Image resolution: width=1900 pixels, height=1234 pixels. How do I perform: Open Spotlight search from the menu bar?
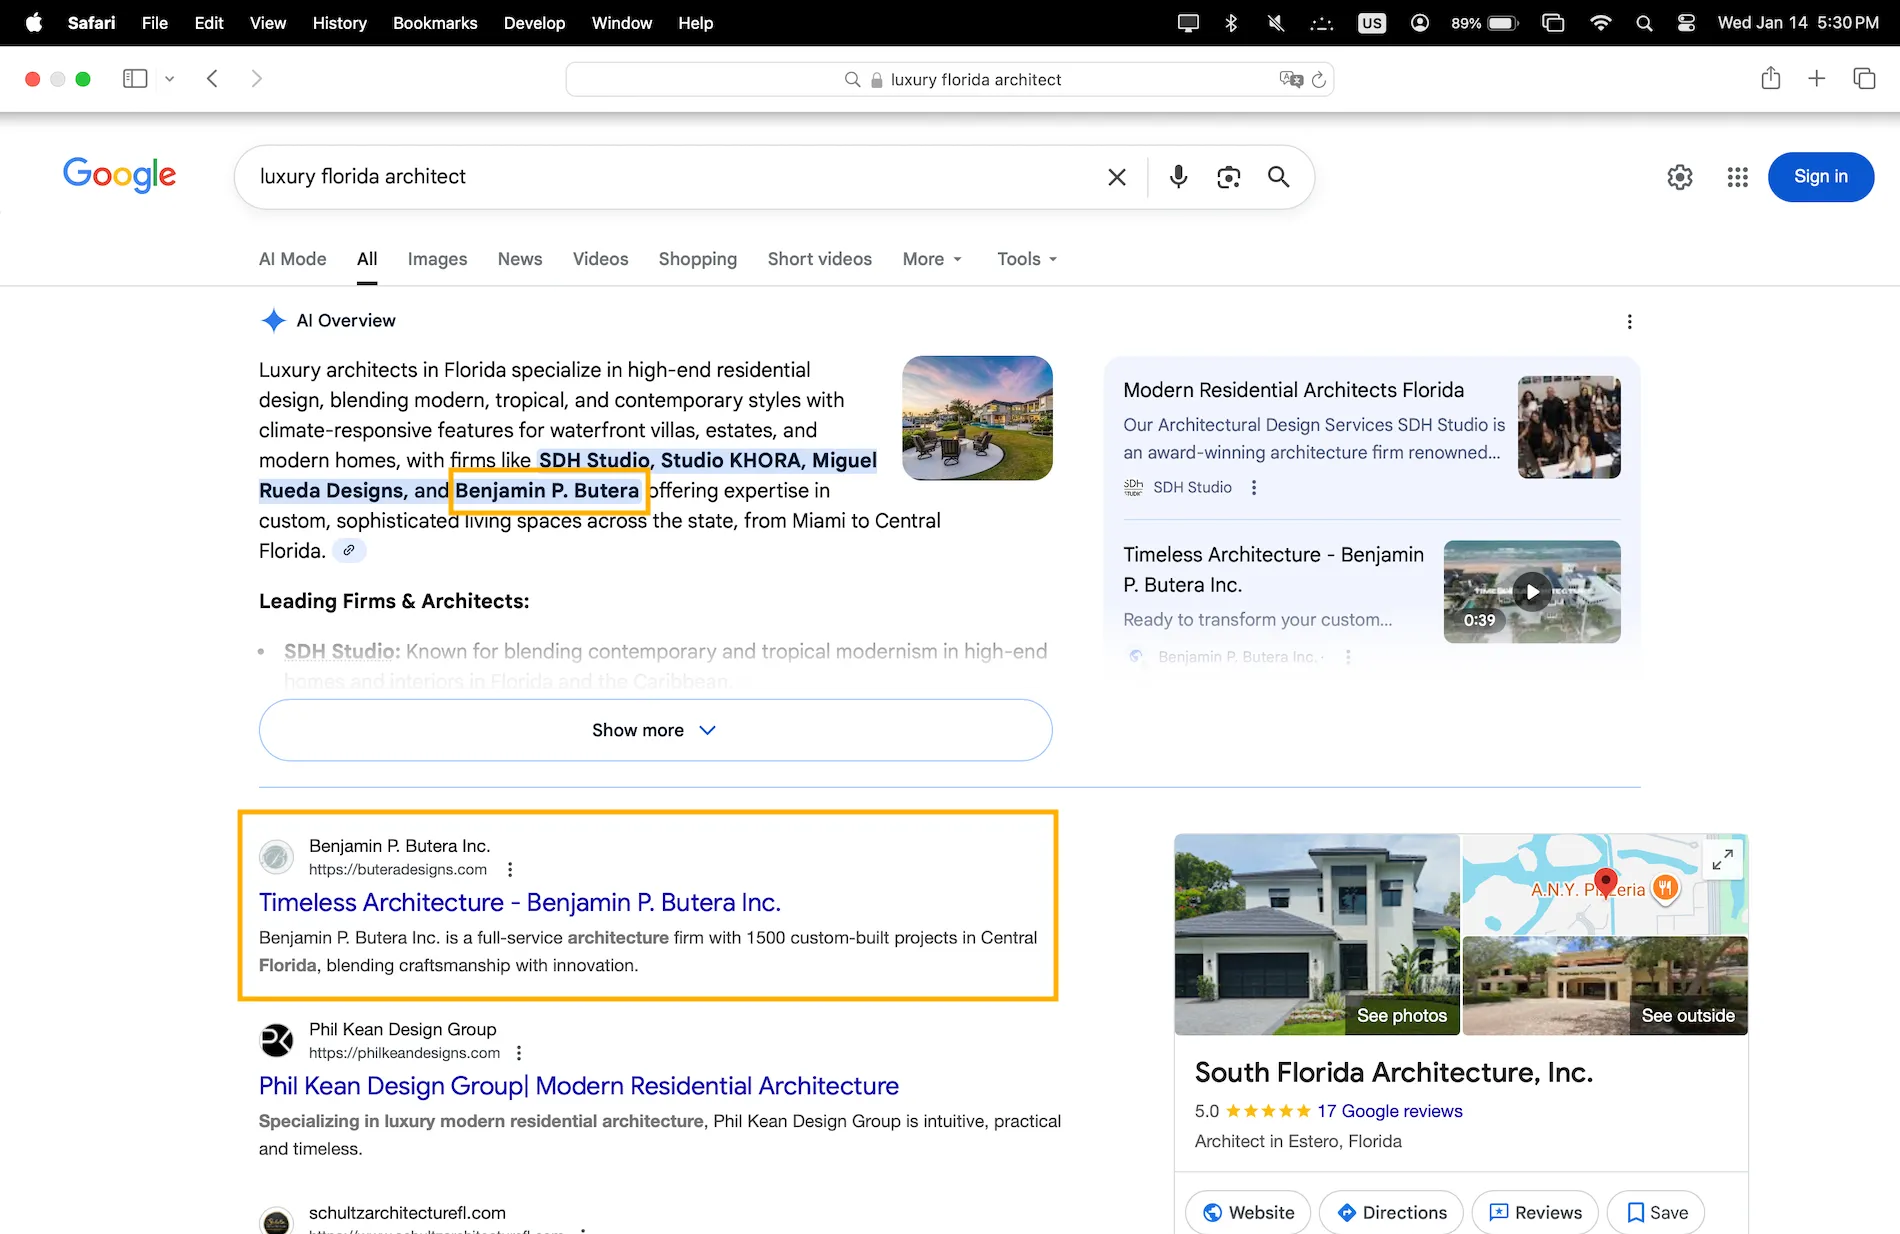1644,22
